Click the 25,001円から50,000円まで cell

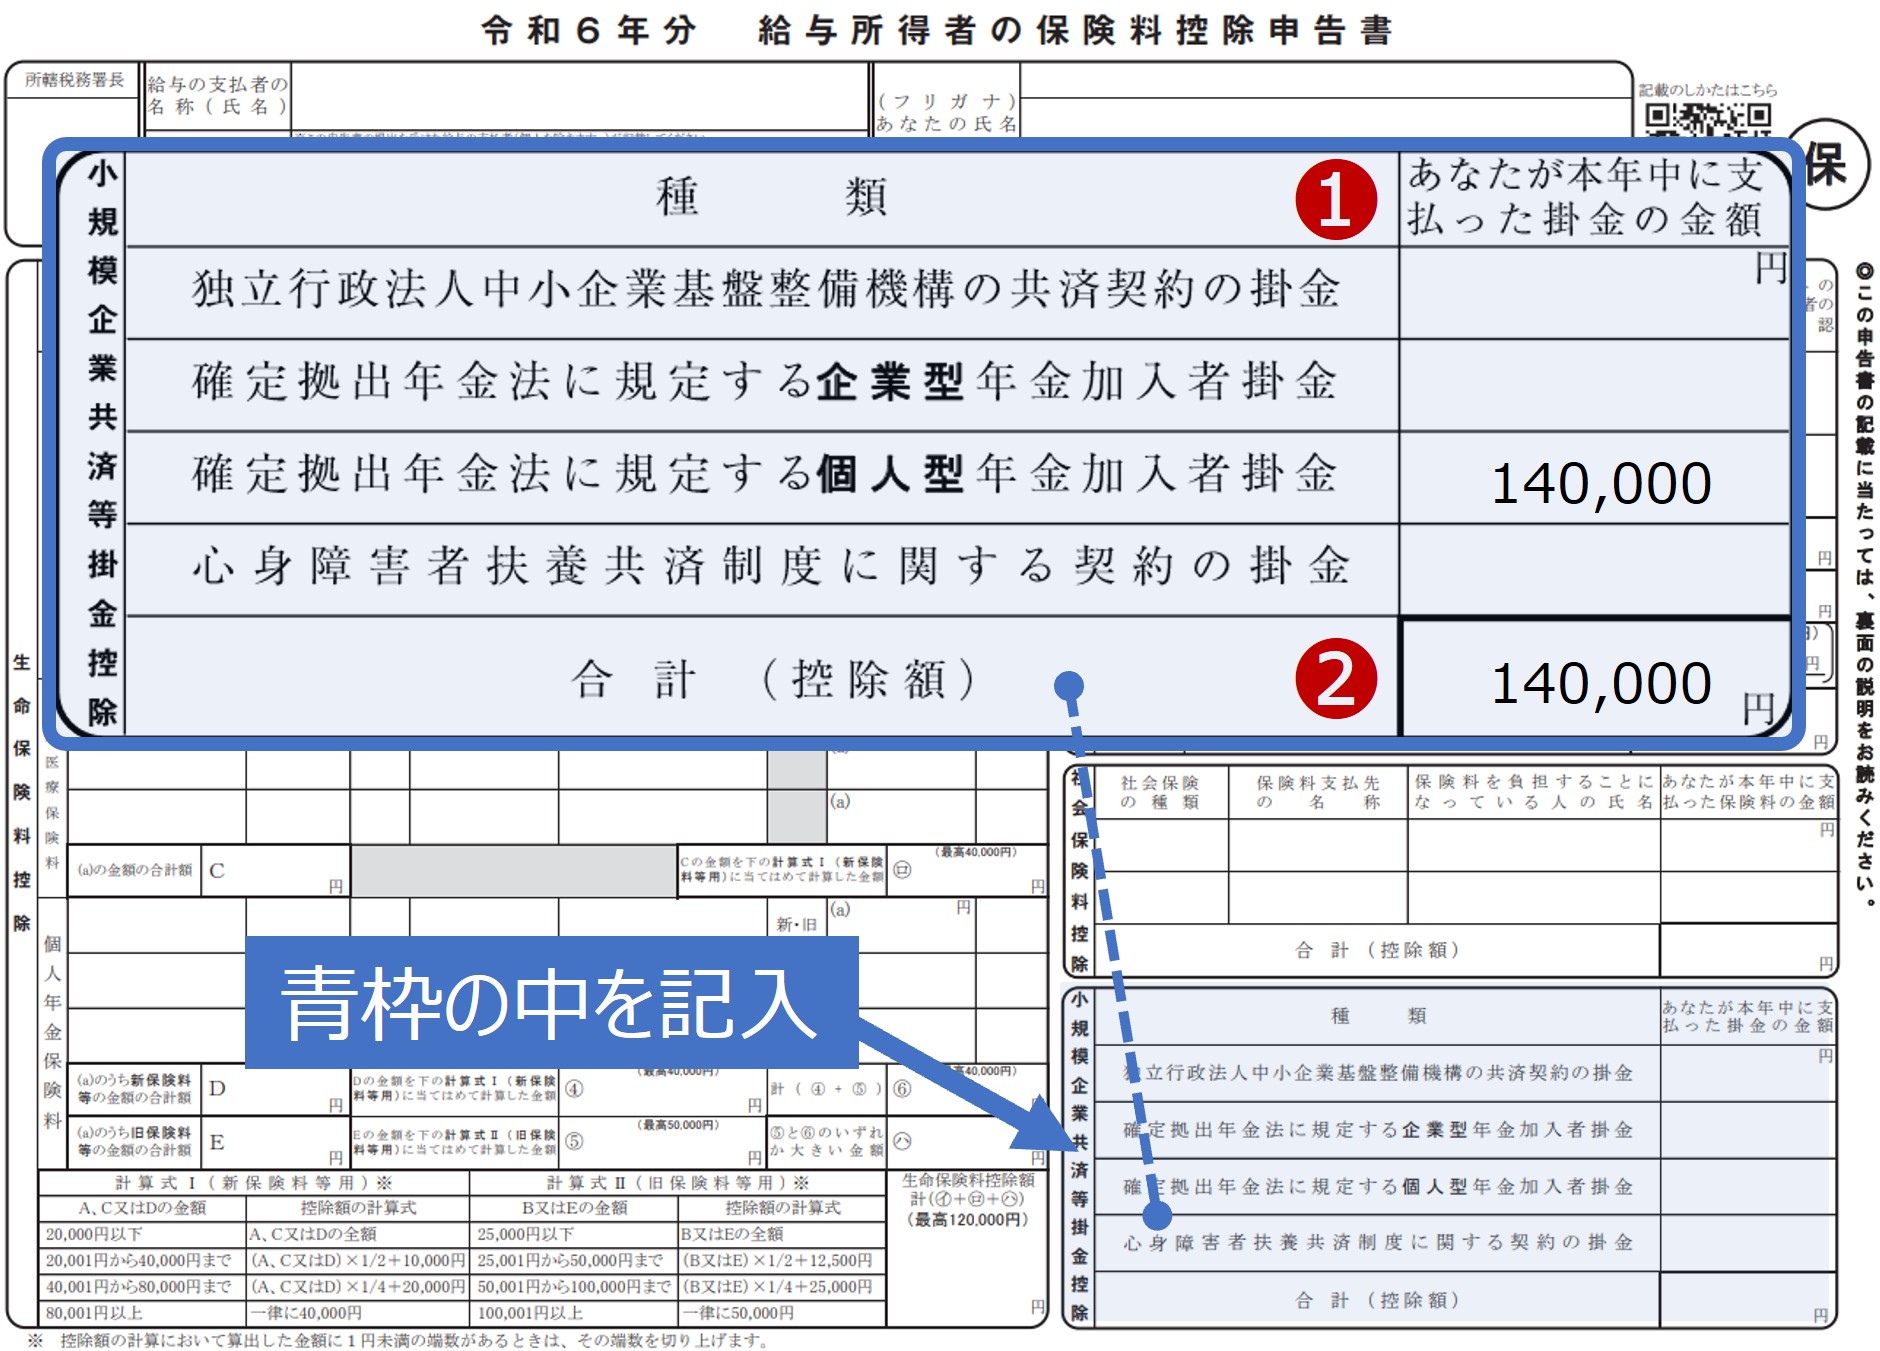click(574, 1261)
